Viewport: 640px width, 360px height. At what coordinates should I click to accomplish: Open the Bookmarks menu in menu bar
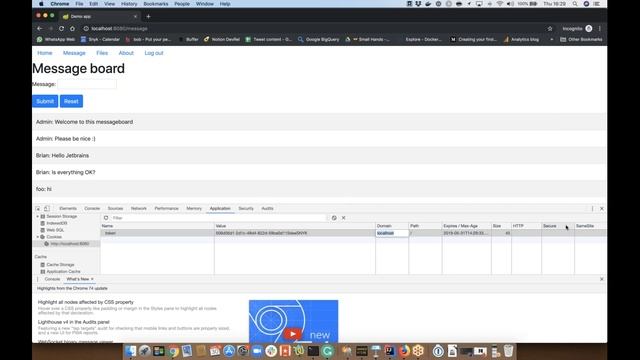coord(156,4)
